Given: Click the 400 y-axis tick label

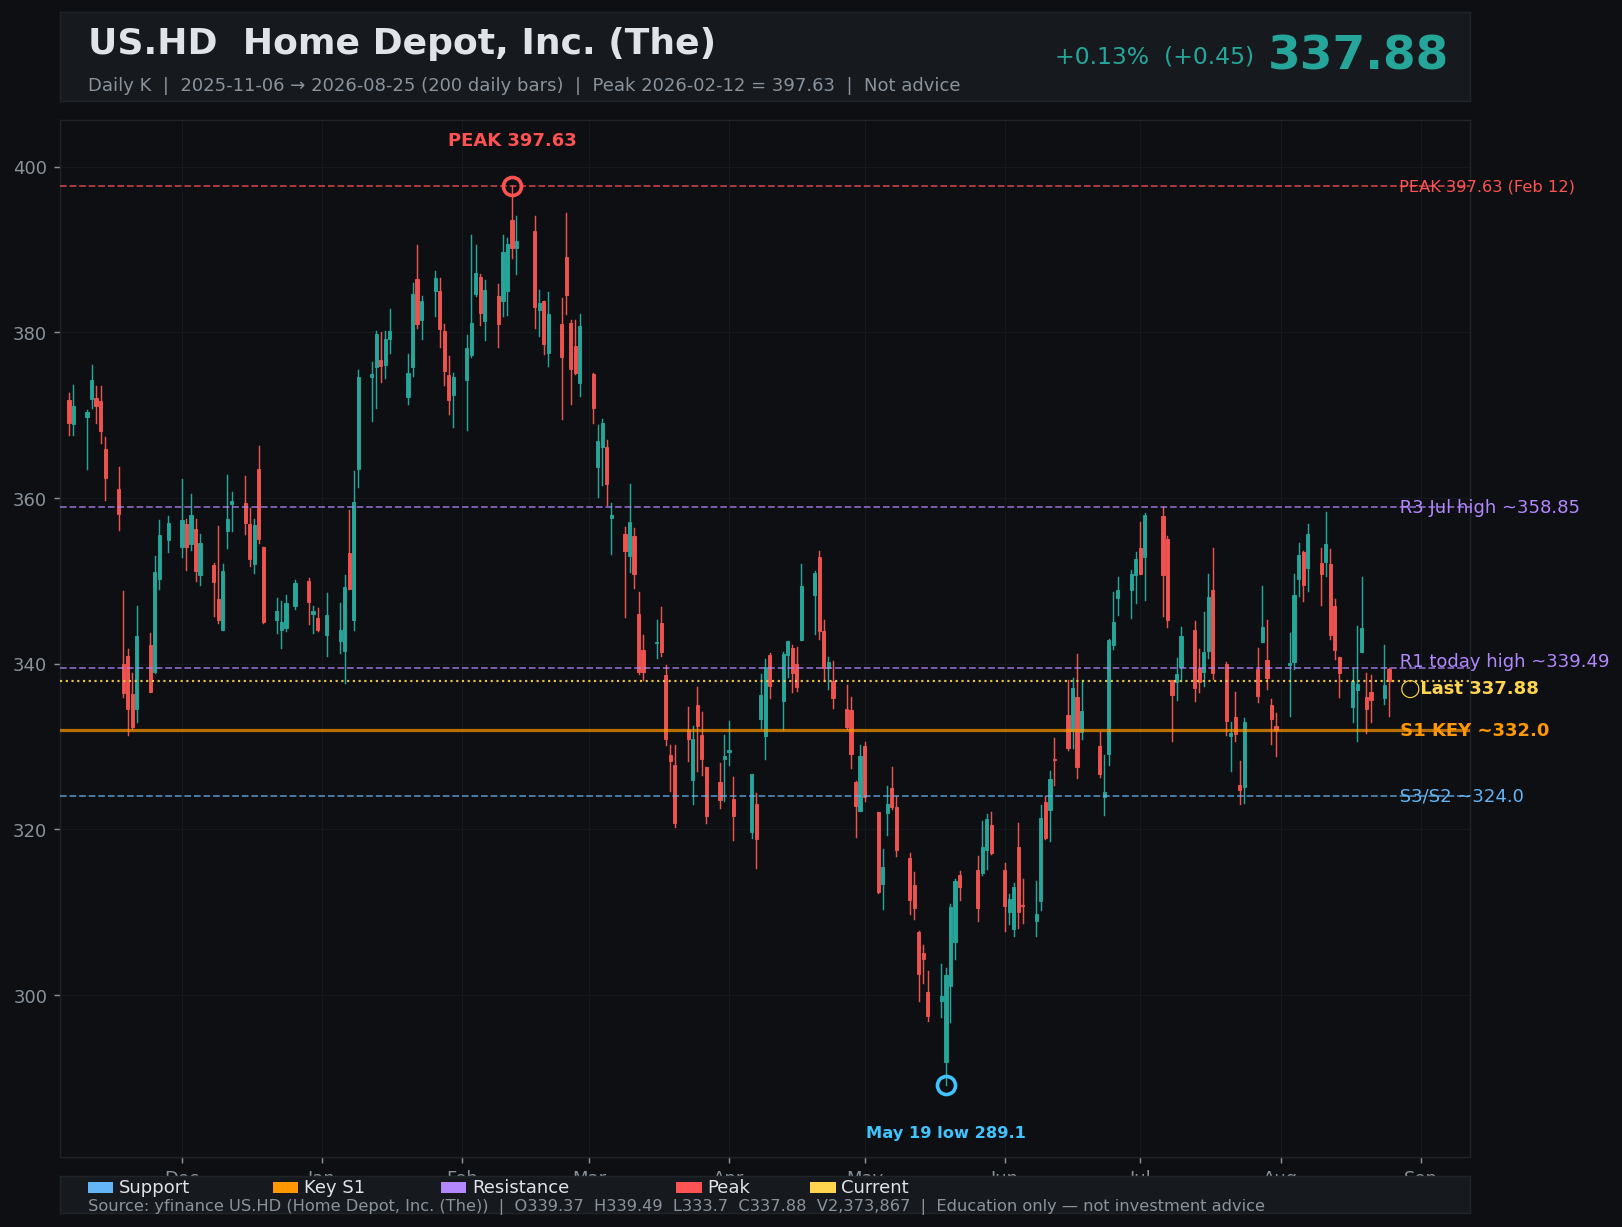Looking at the screenshot, I should [x=30, y=167].
